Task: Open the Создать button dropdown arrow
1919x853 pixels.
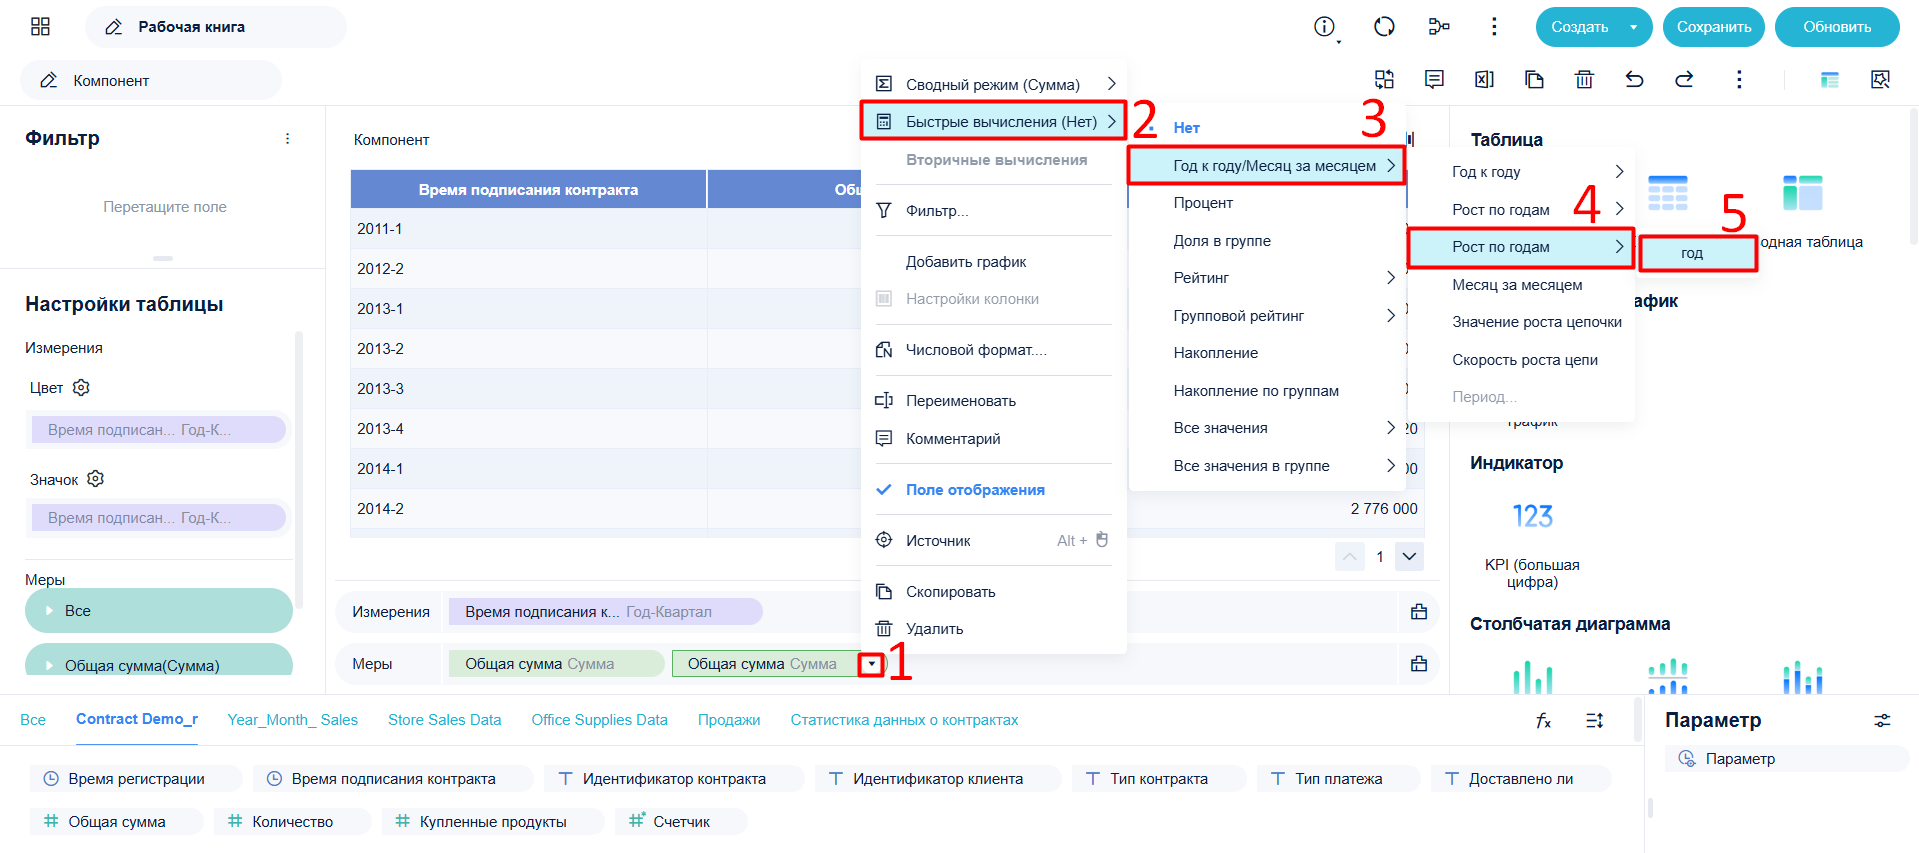Action: [x=1633, y=27]
